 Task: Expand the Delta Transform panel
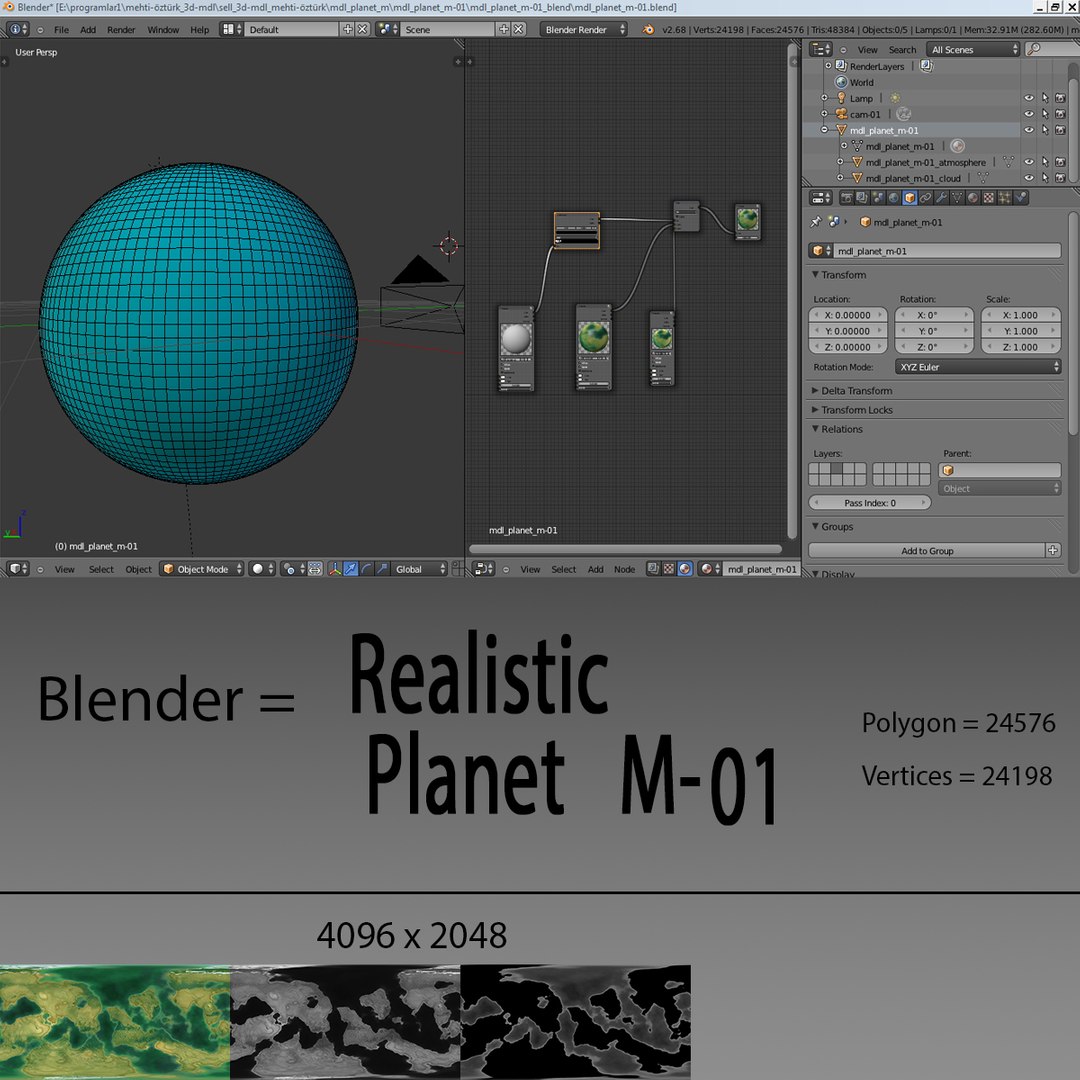coord(816,391)
